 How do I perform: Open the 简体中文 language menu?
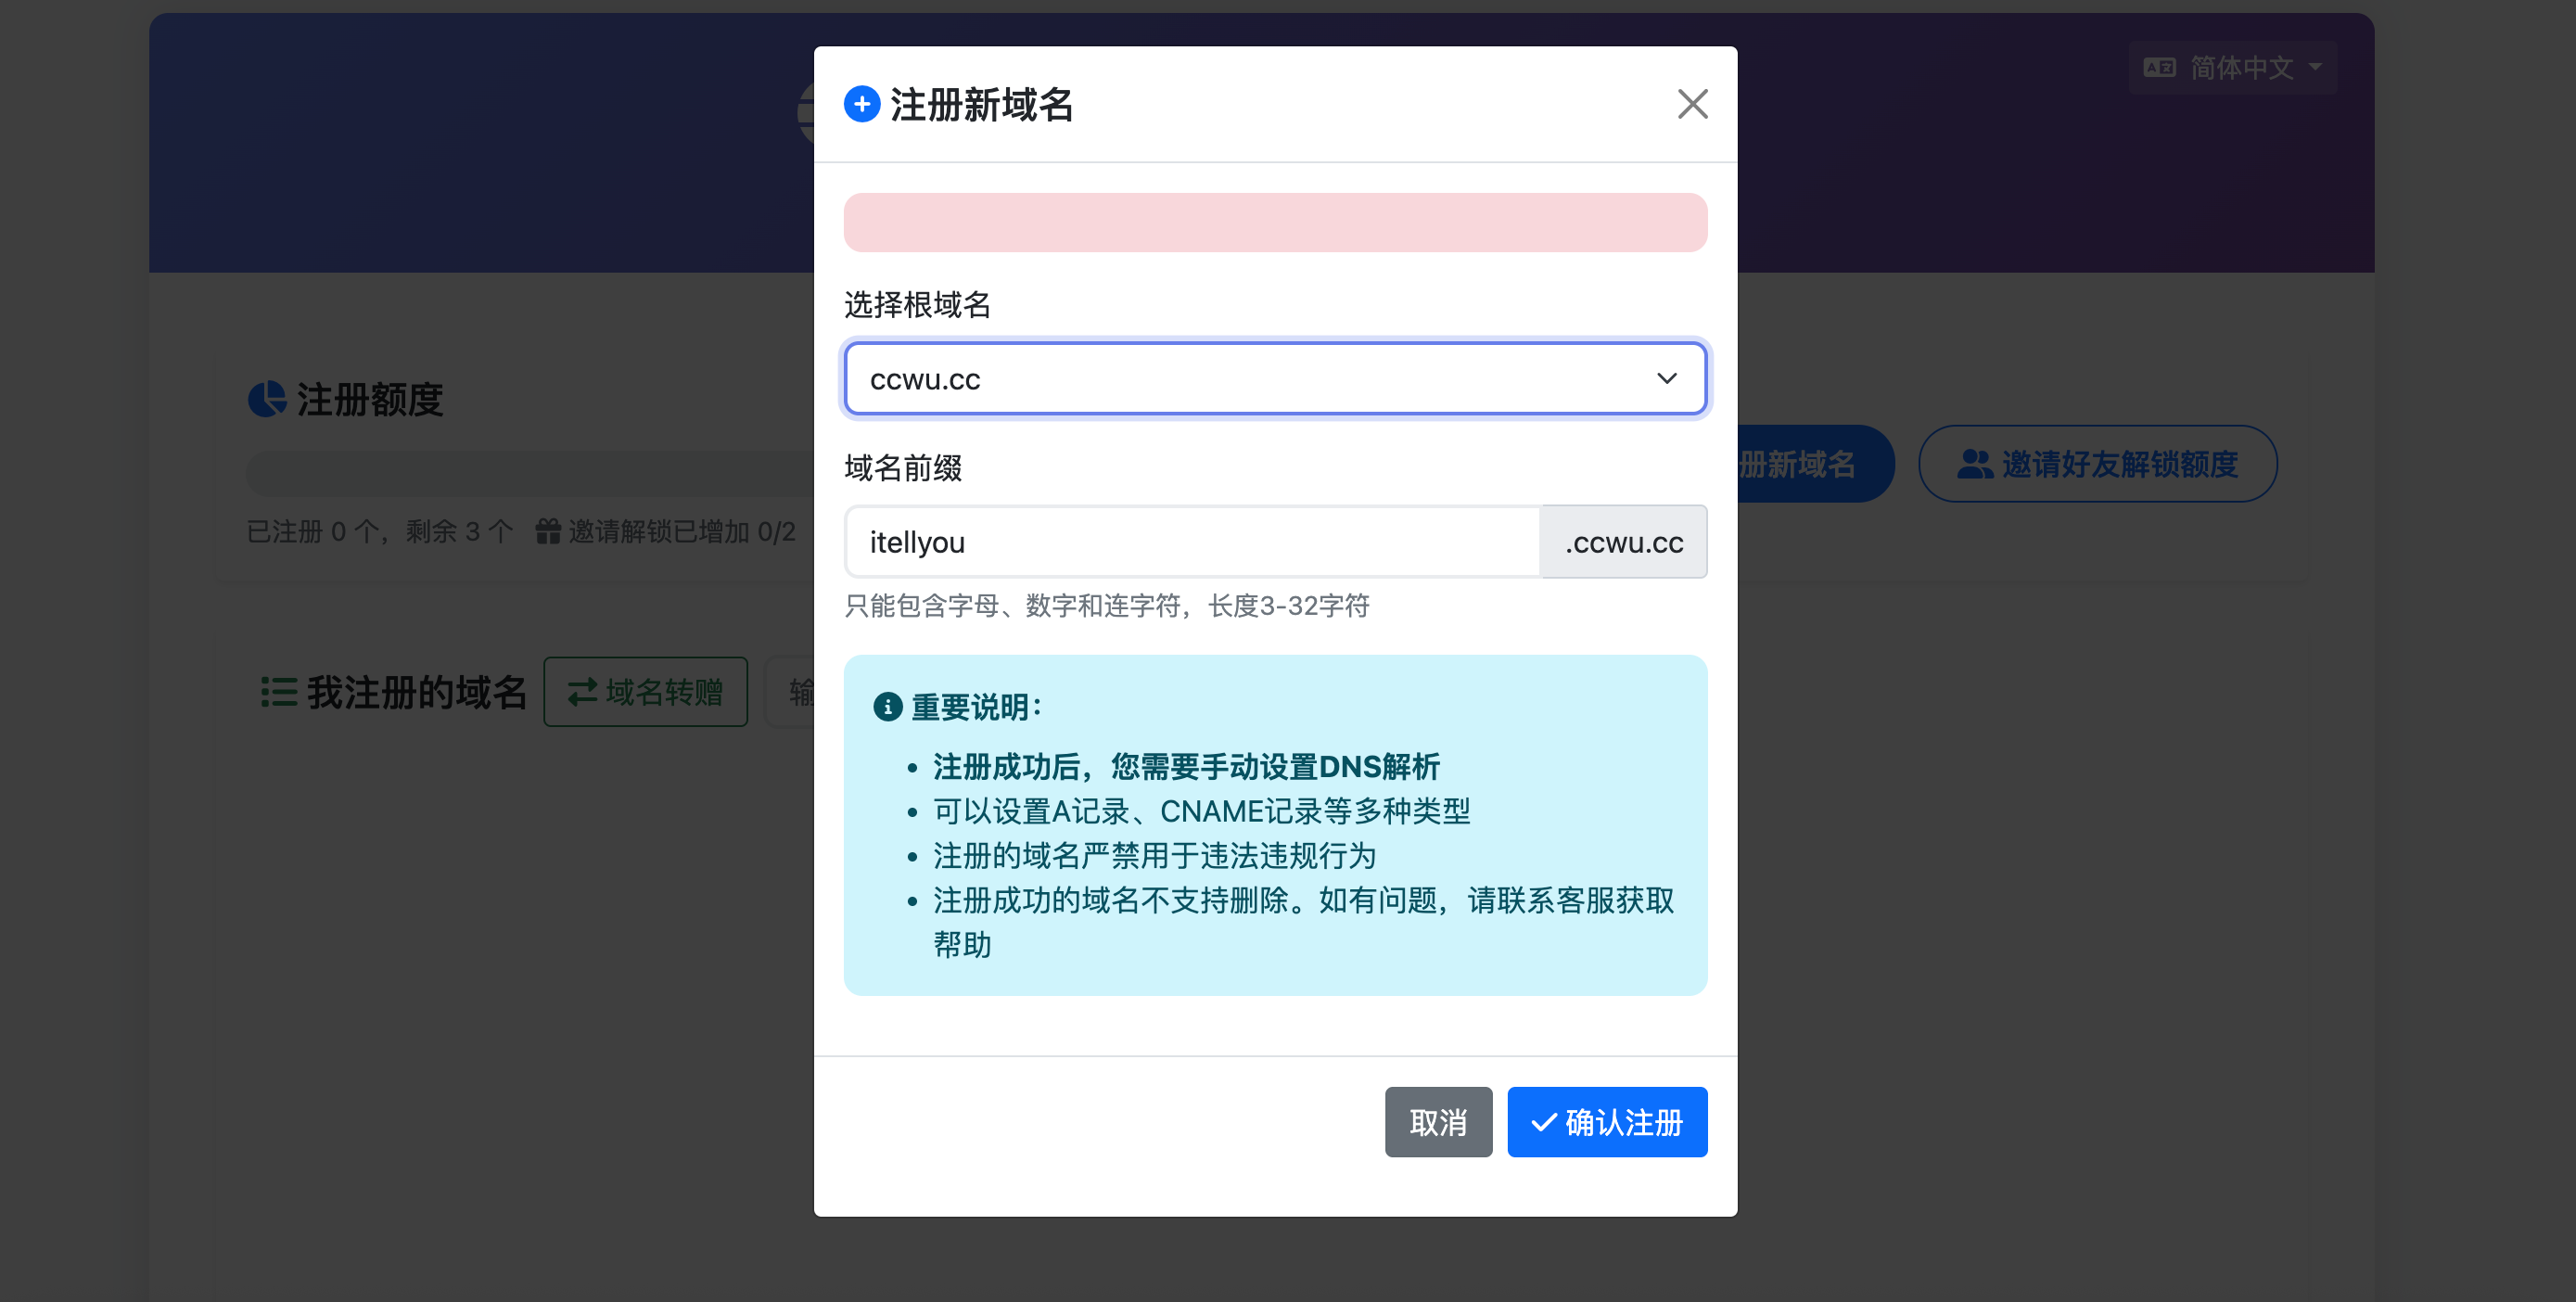[x=2232, y=68]
